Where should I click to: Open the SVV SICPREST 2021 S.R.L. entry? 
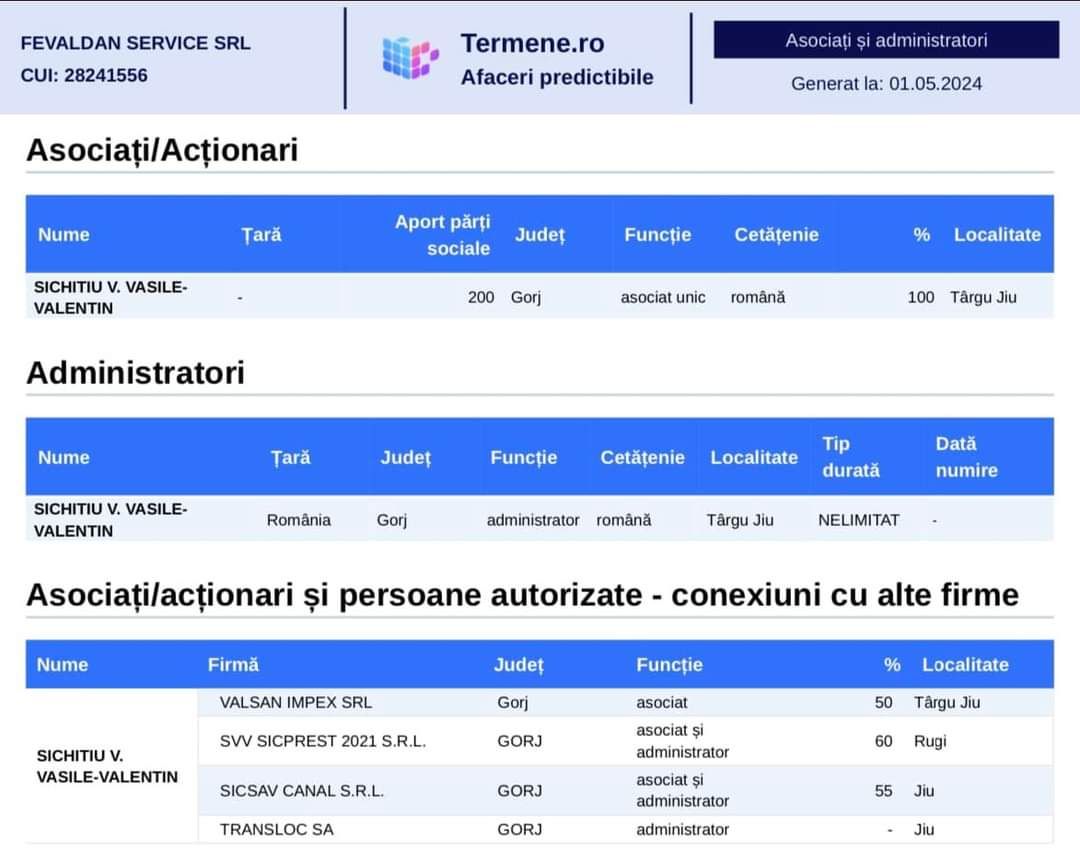(323, 742)
